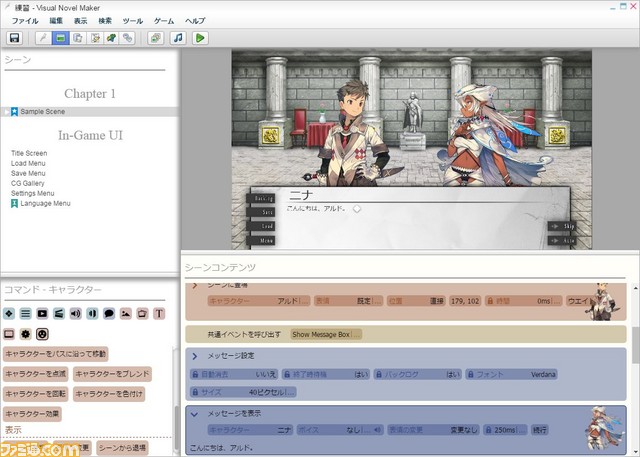
Task: Open Save Menu UI entry
Action: pyautogui.click(x=28, y=173)
